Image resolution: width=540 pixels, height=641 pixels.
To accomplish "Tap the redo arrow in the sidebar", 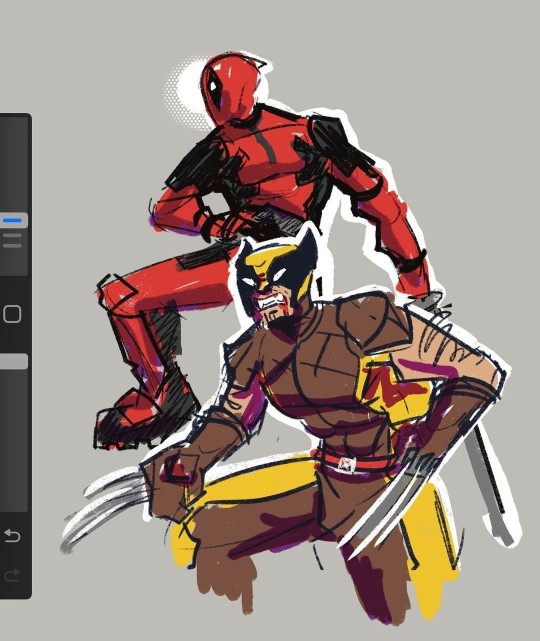I will click(12, 575).
